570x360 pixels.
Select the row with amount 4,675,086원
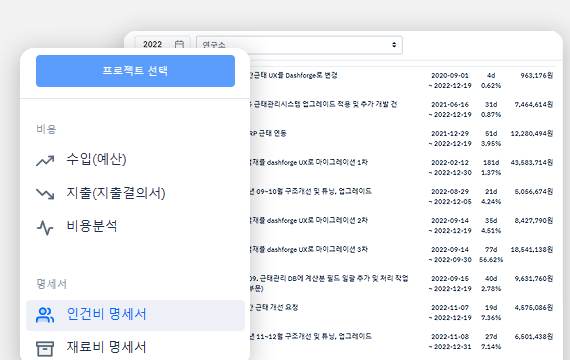tap(402, 313)
